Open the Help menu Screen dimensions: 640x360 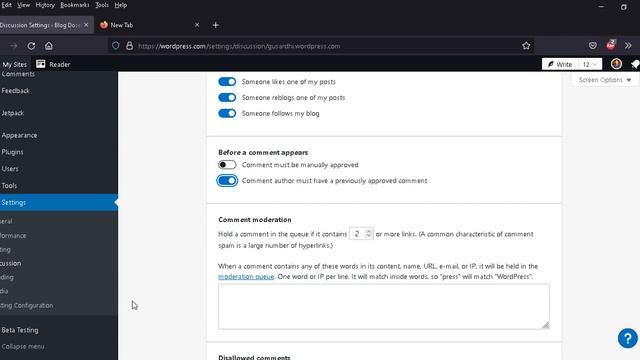click(120, 5)
